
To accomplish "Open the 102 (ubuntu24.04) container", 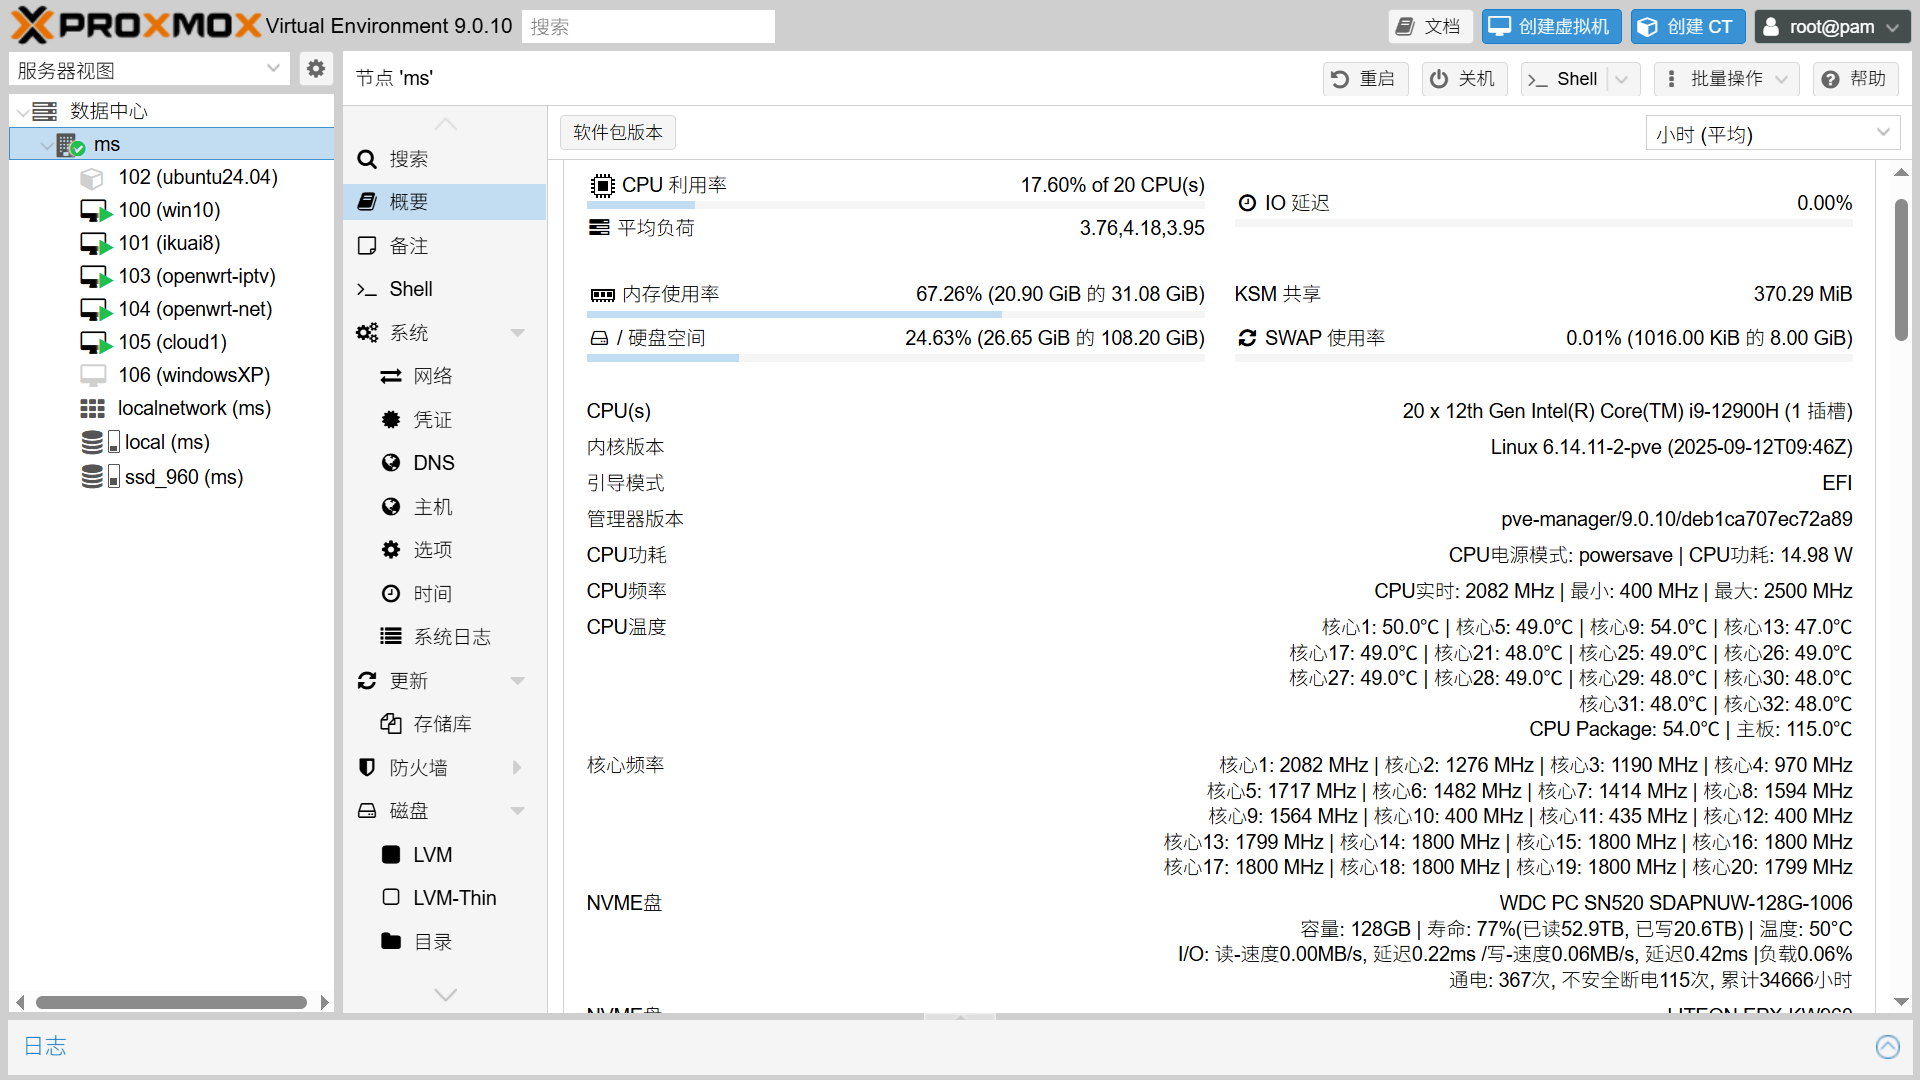I will point(197,177).
